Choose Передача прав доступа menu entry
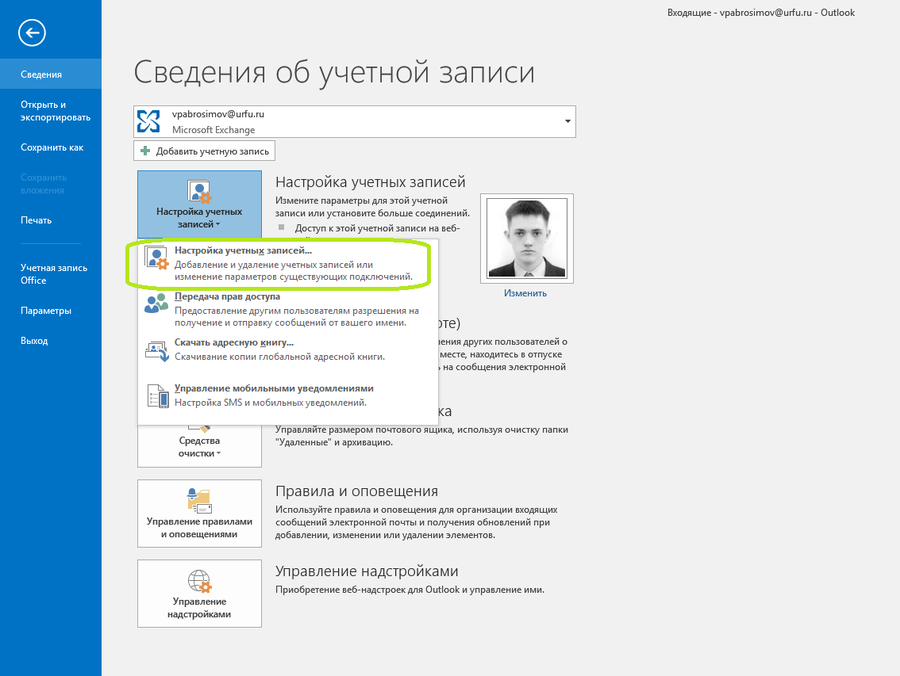Viewport: 900px width, 676px height. [x=288, y=309]
